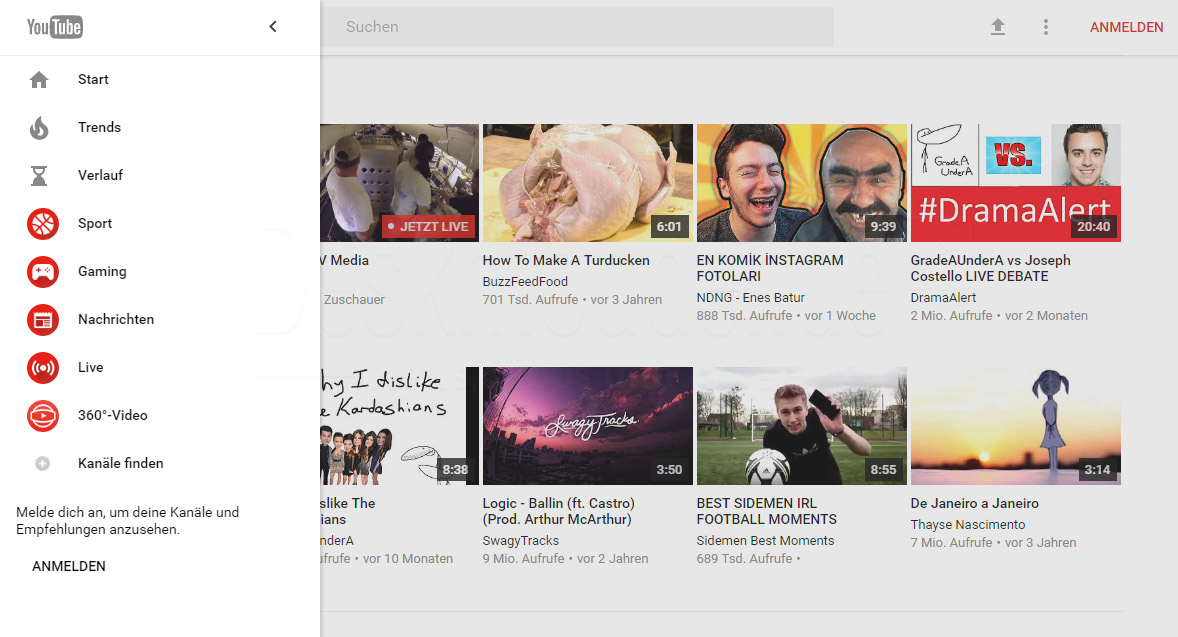This screenshot has width=1178, height=637.
Task: Click the Kanäle finden plus icon
Action: pos(43,463)
